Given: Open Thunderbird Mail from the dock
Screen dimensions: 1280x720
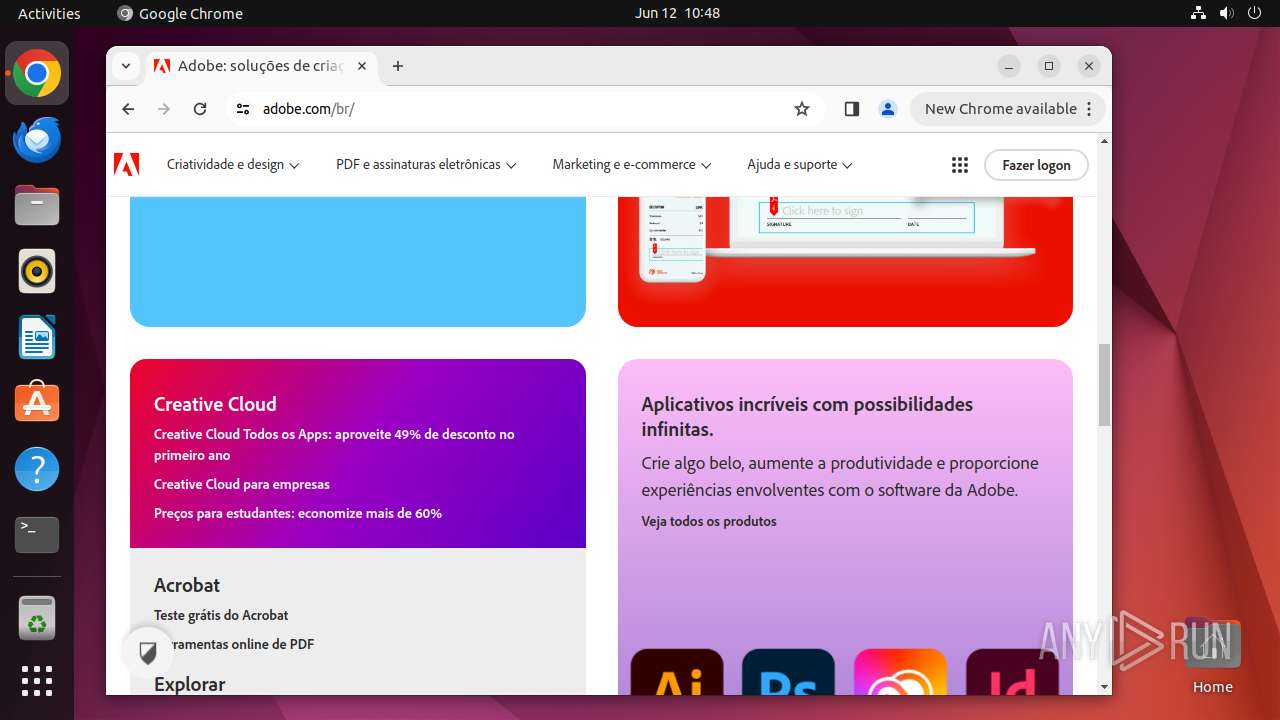Looking at the screenshot, I should coord(37,140).
